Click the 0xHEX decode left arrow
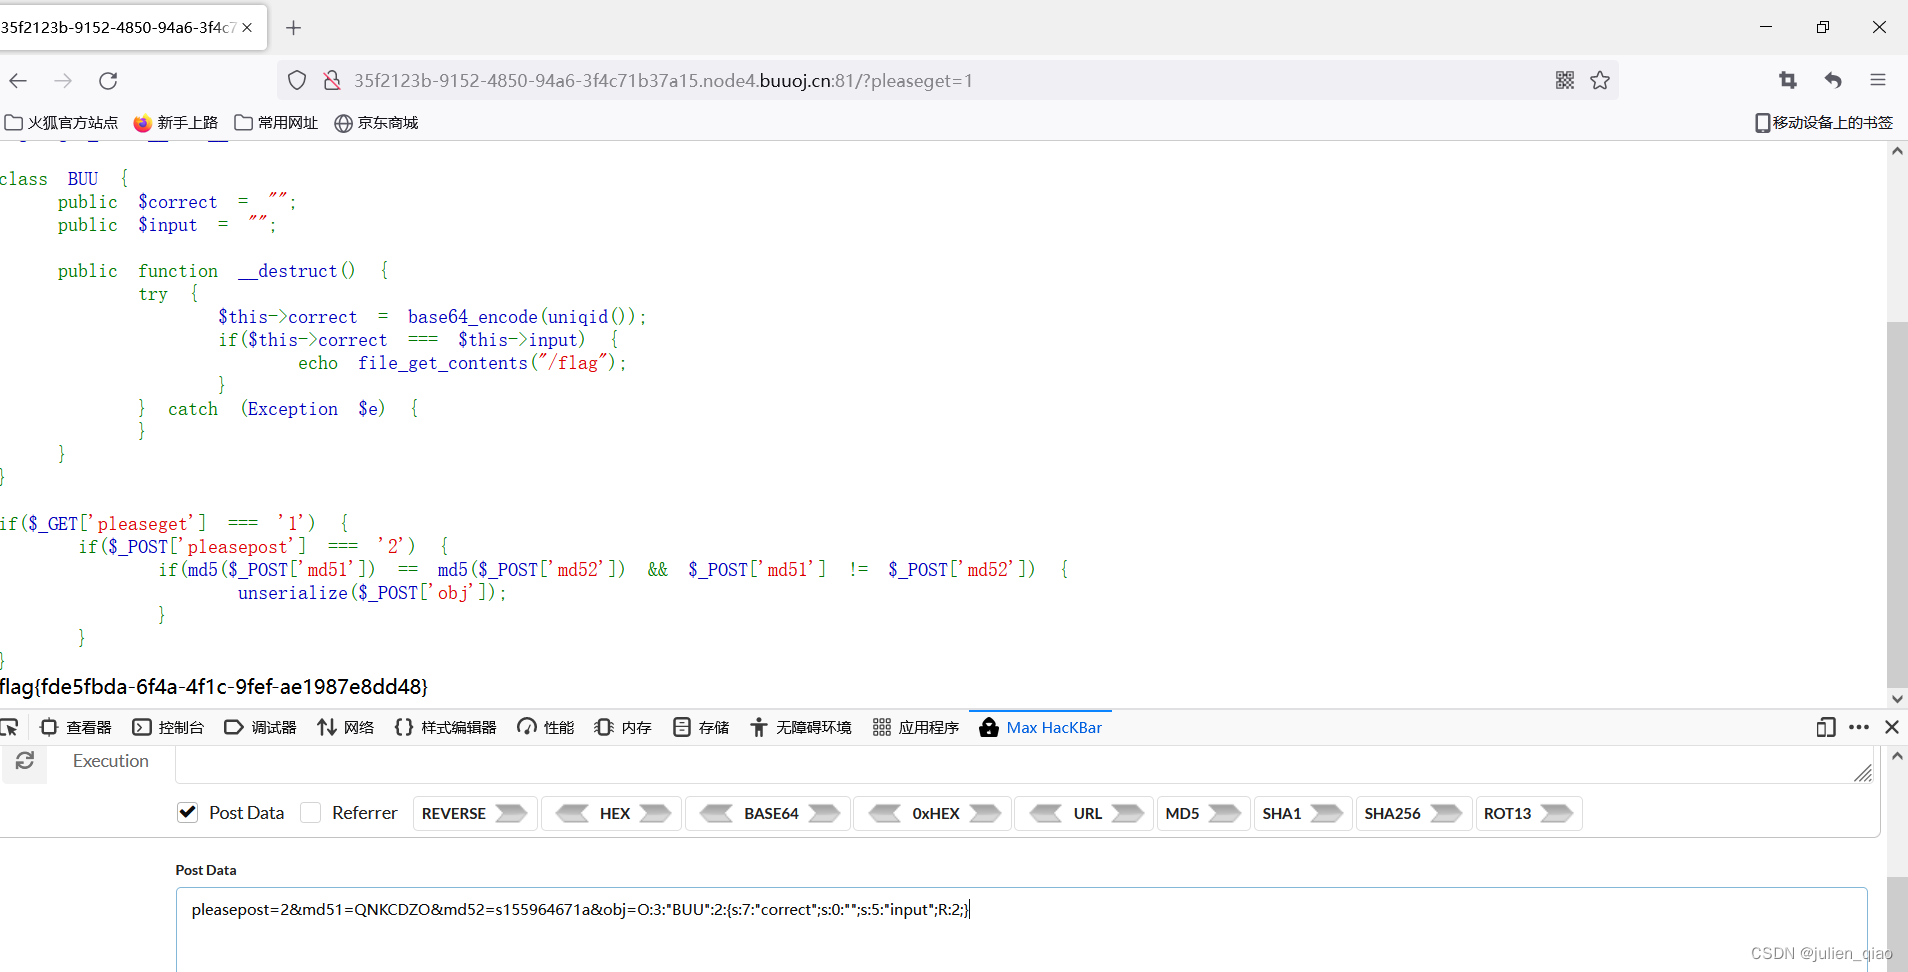 (885, 813)
